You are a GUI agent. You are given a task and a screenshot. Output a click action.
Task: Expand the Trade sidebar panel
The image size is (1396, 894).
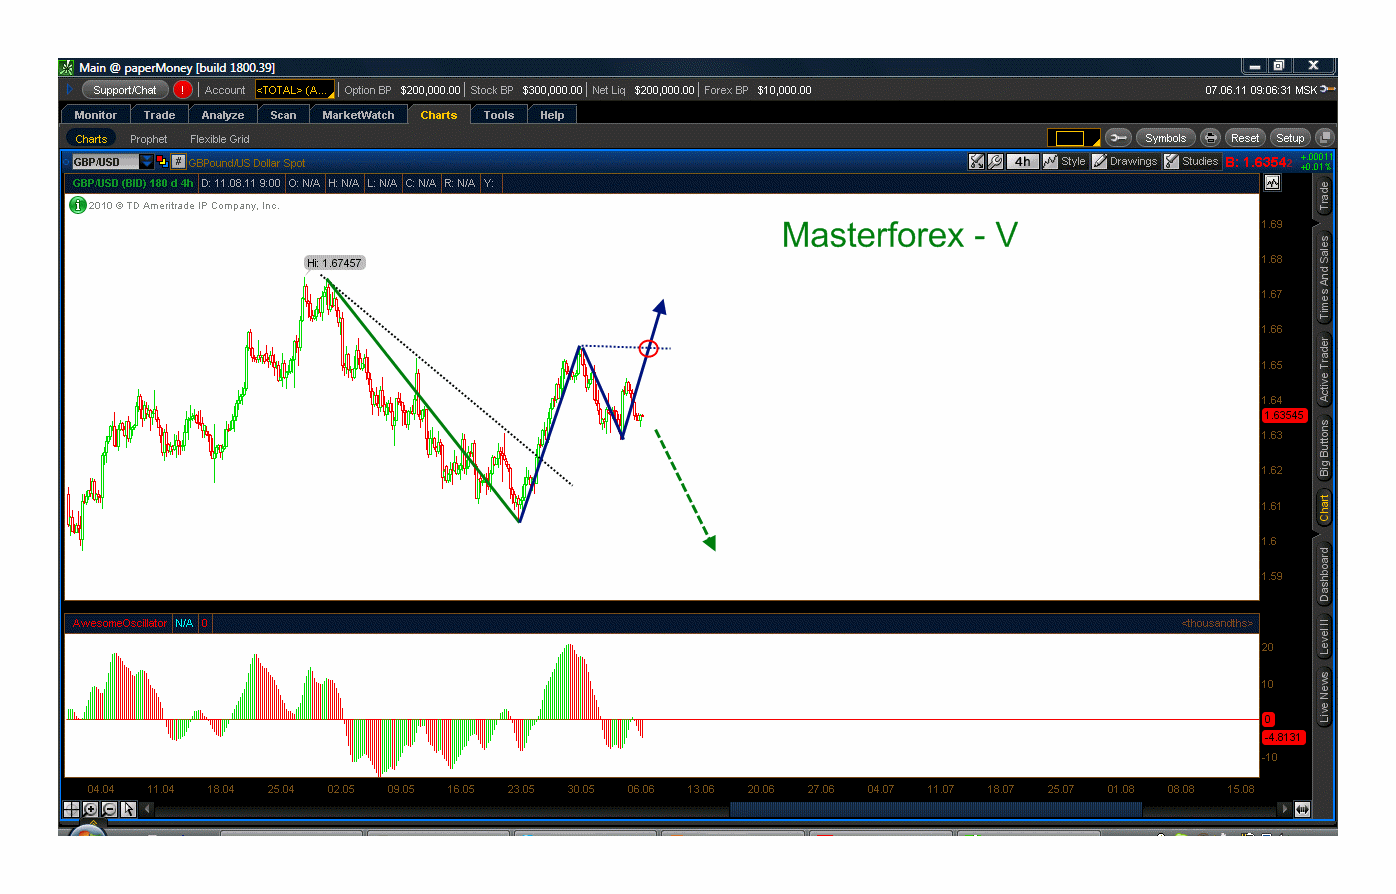(1324, 195)
